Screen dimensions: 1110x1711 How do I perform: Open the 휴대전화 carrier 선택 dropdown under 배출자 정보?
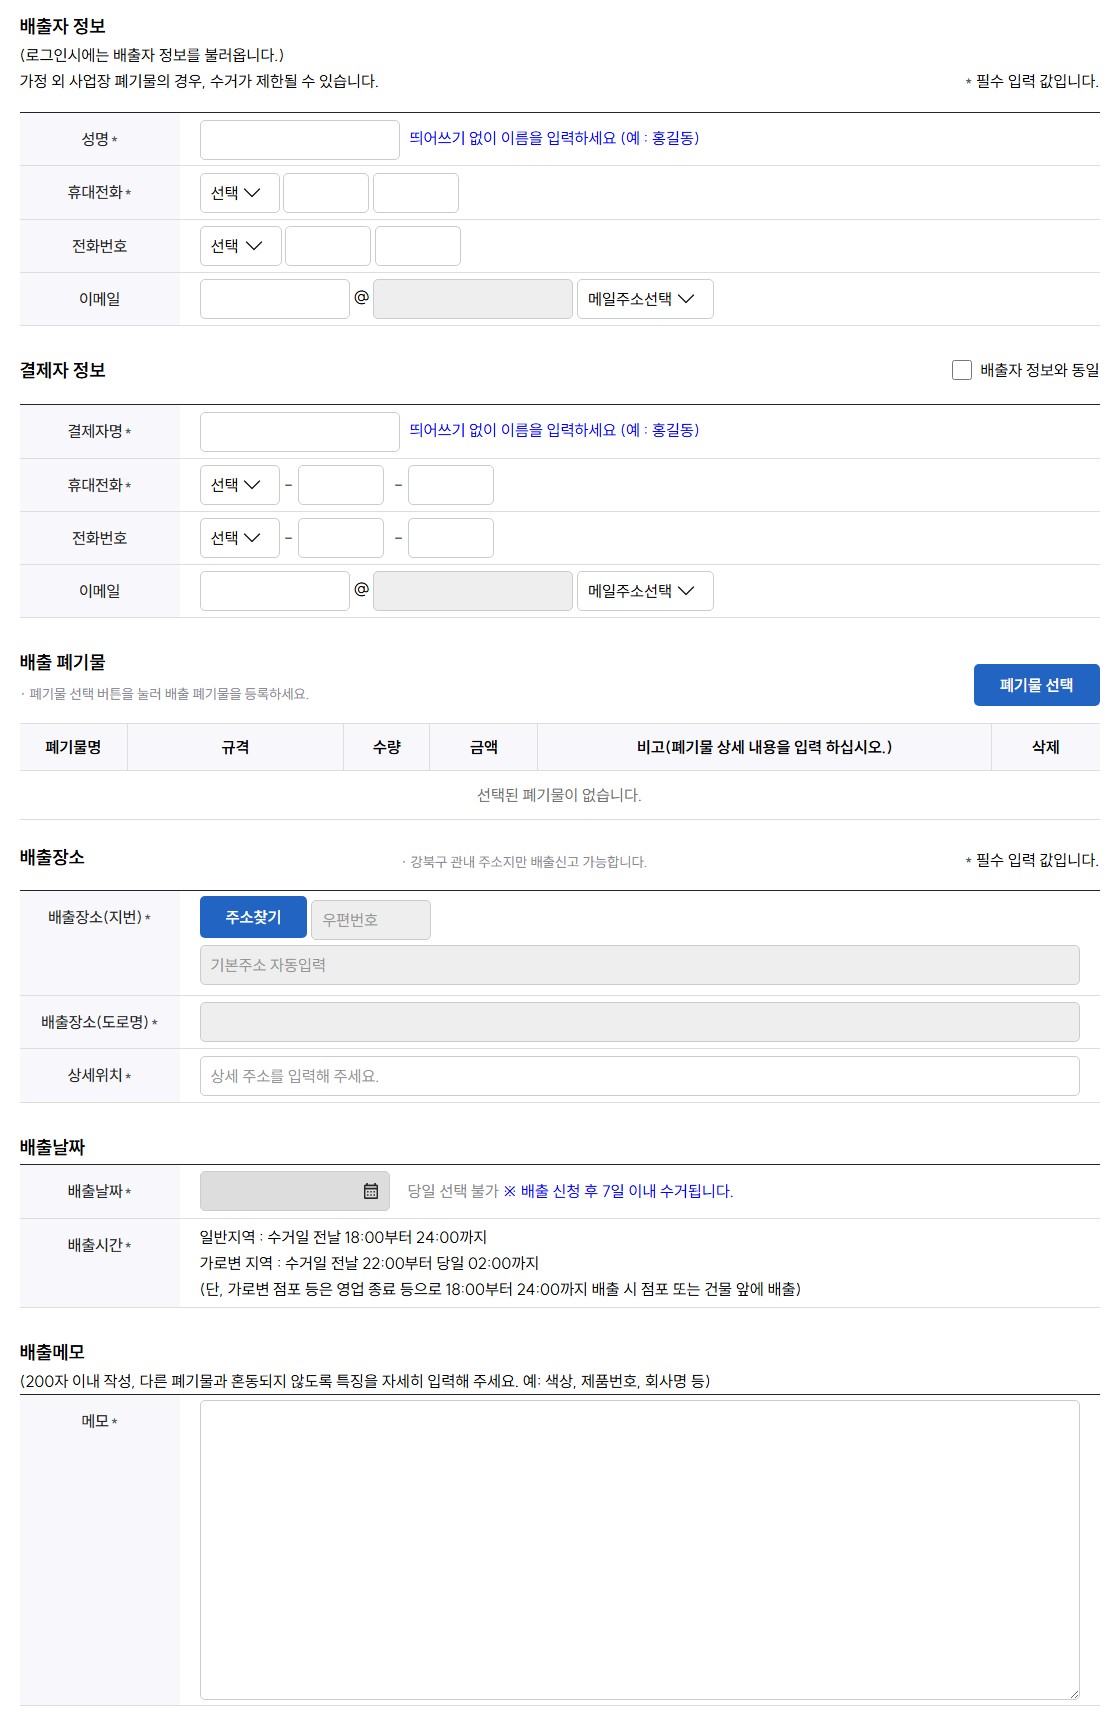click(x=240, y=192)
